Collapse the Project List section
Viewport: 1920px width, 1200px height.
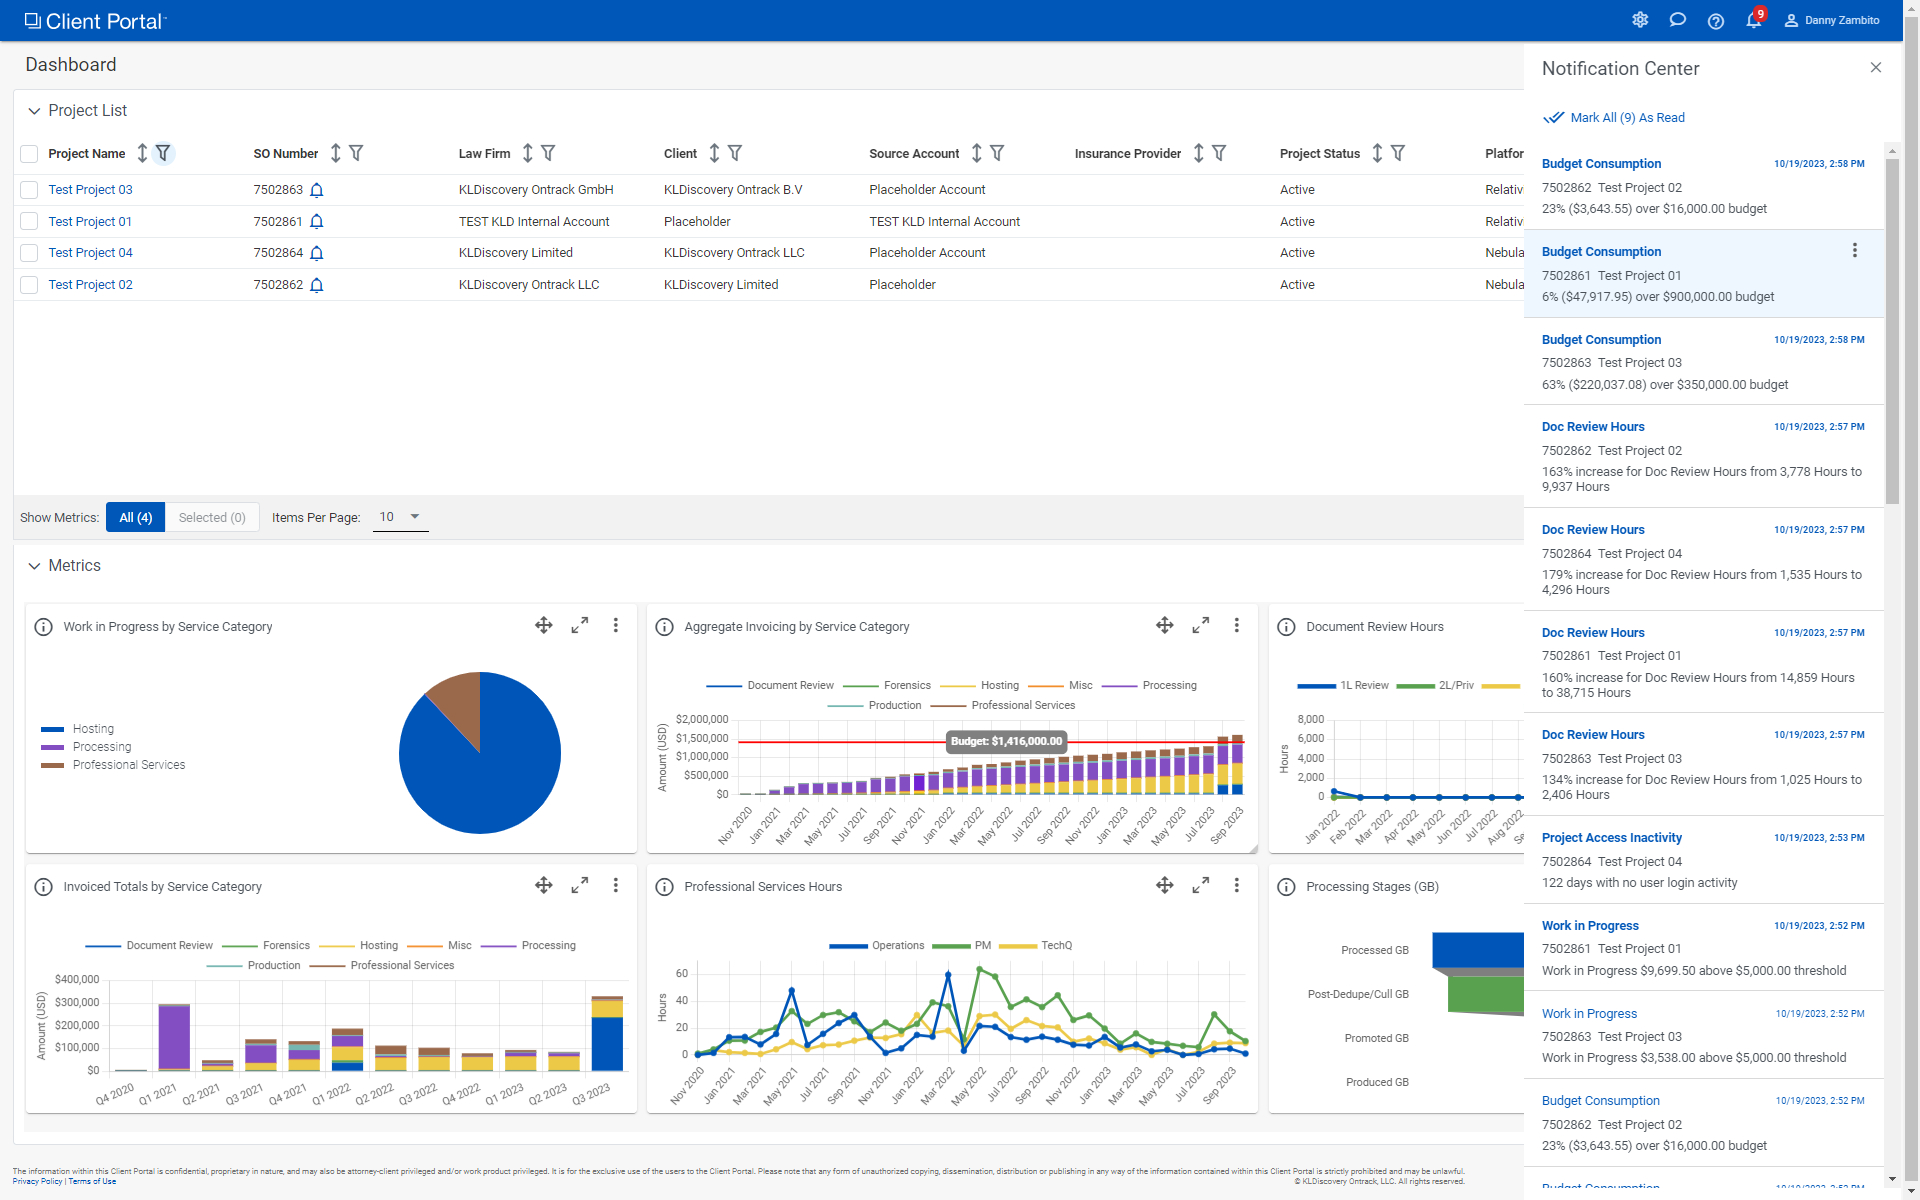click(x=34, y=111)
